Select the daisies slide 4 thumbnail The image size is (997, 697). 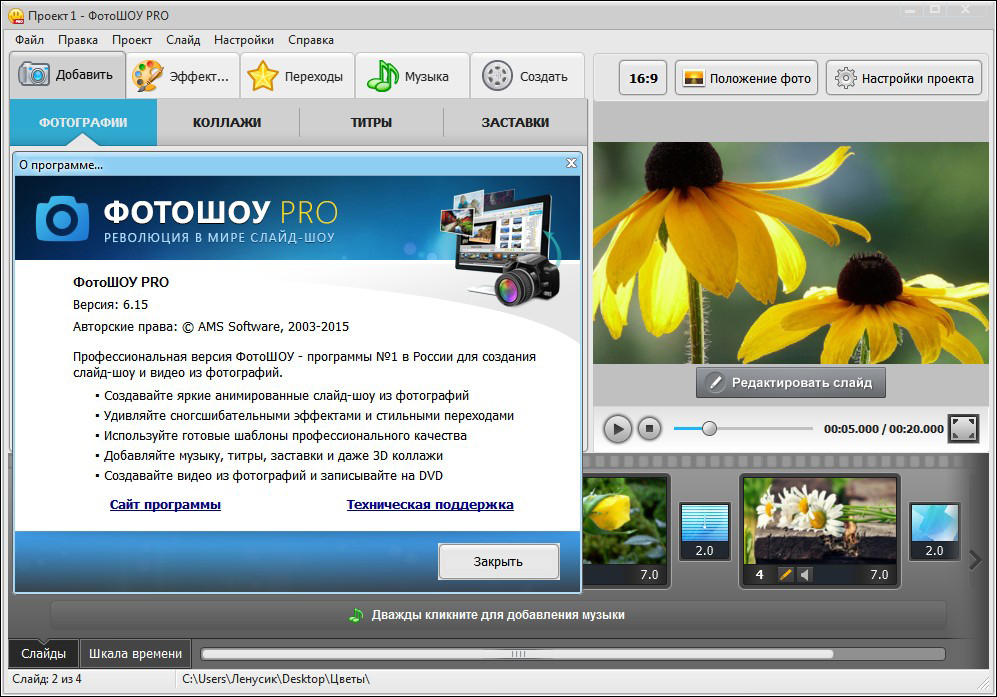tap(820, 520)
